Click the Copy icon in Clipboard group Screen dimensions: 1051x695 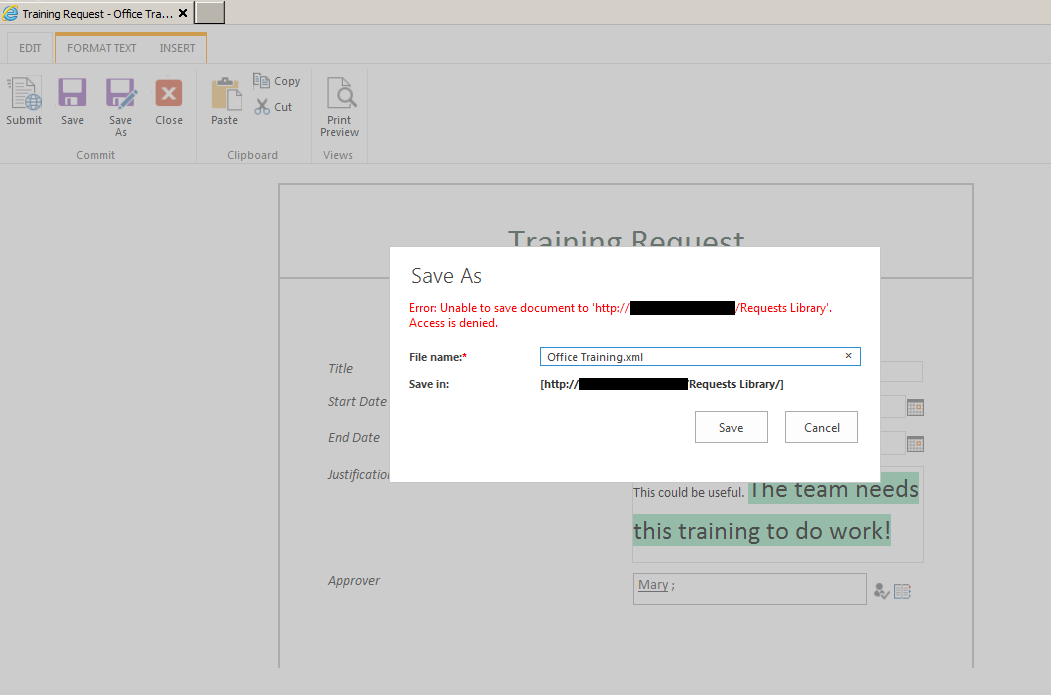pyautogui.click(x=263, y=81)
